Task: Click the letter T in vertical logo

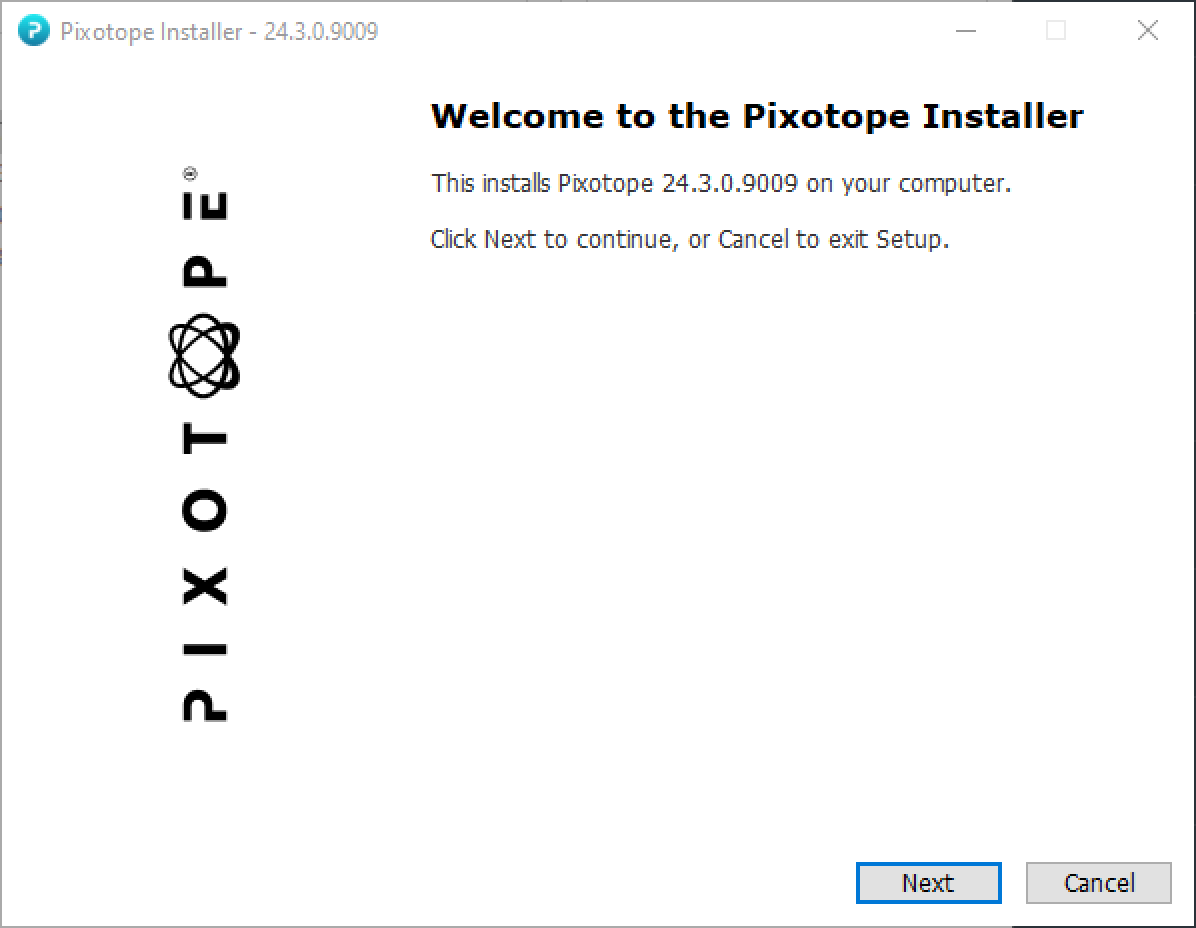Action: click(204, 439)
